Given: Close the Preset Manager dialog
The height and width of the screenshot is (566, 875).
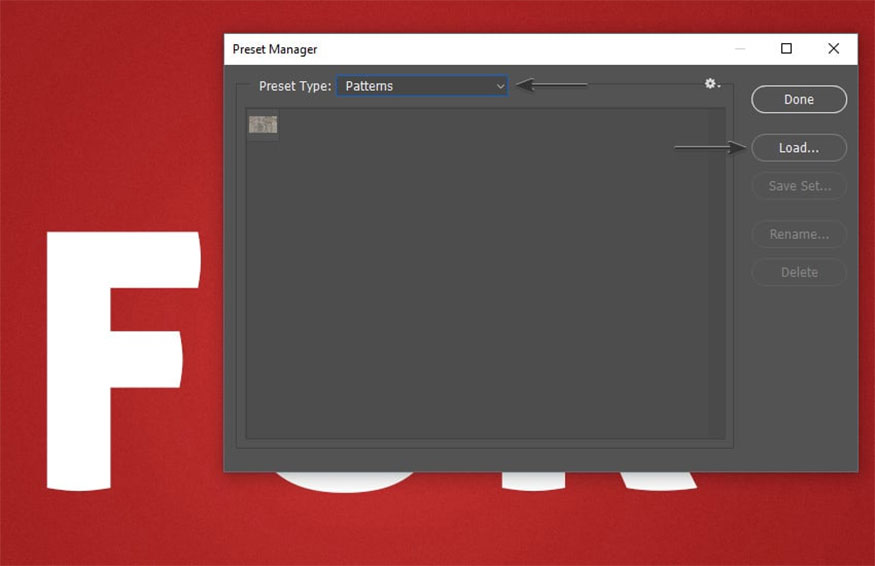Looking at the screenshot, I should pos(833,49).
